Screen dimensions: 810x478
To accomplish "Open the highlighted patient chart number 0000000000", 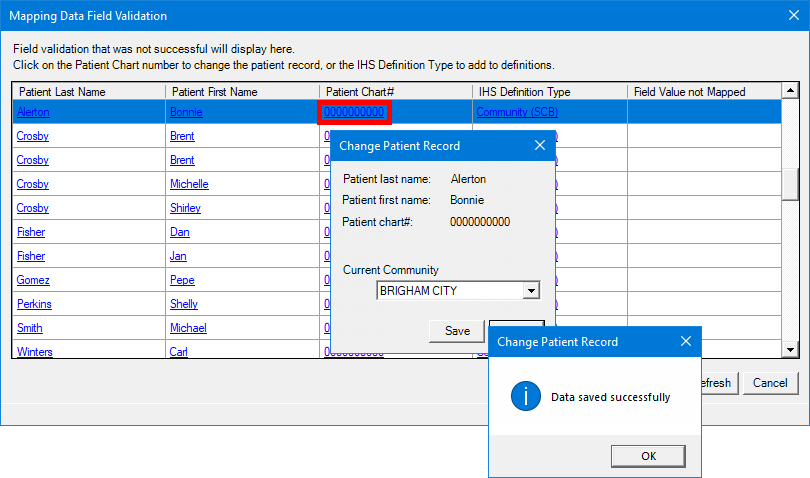I will [x=354, y=112].
